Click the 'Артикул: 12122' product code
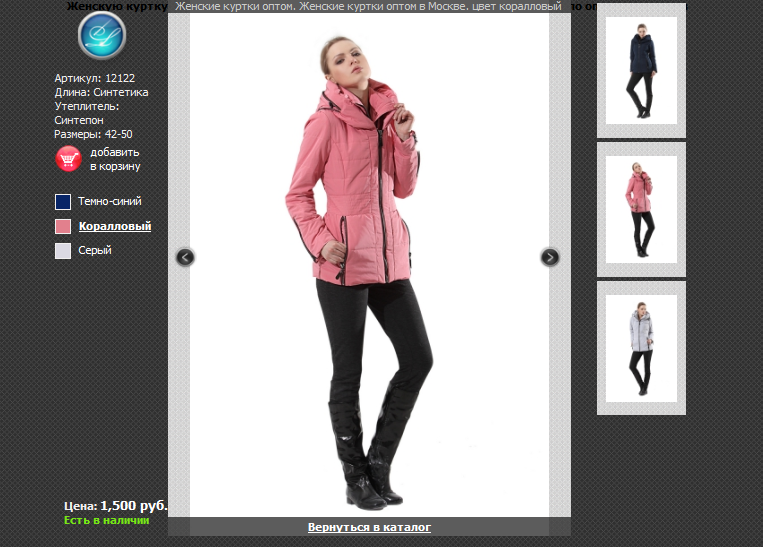Viewport: 763px width, 547px height. pyautogui.click(x=95, y=78)
